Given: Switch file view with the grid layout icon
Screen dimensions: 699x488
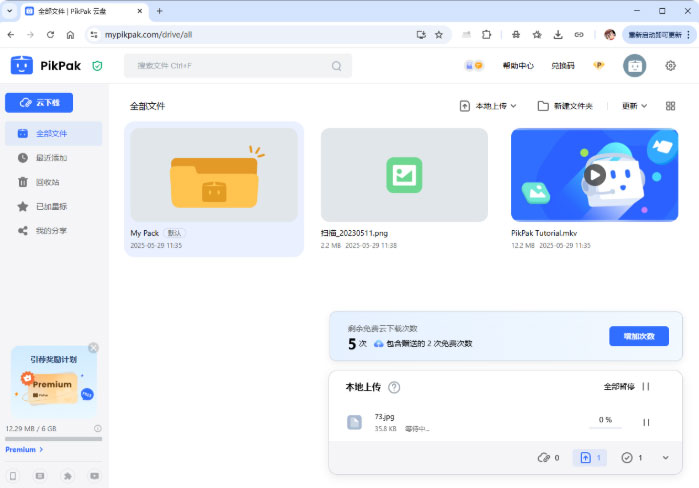Looking at the screenshot, I should click(670, 106).
